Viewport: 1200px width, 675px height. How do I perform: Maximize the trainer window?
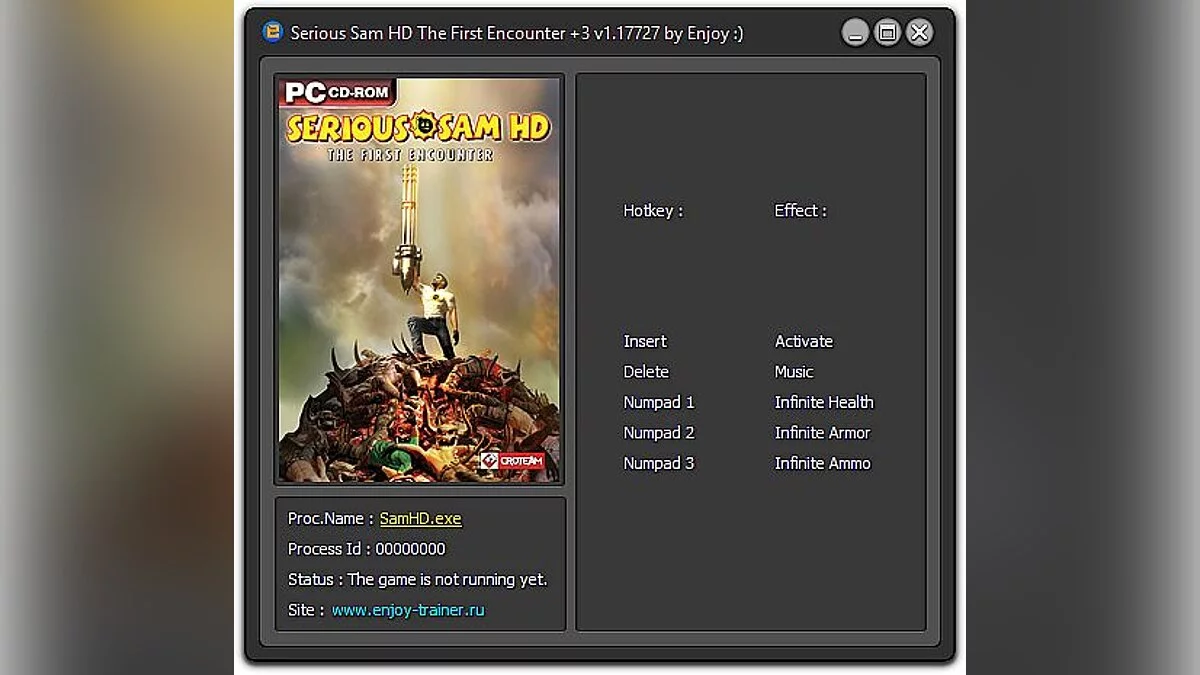887,33
